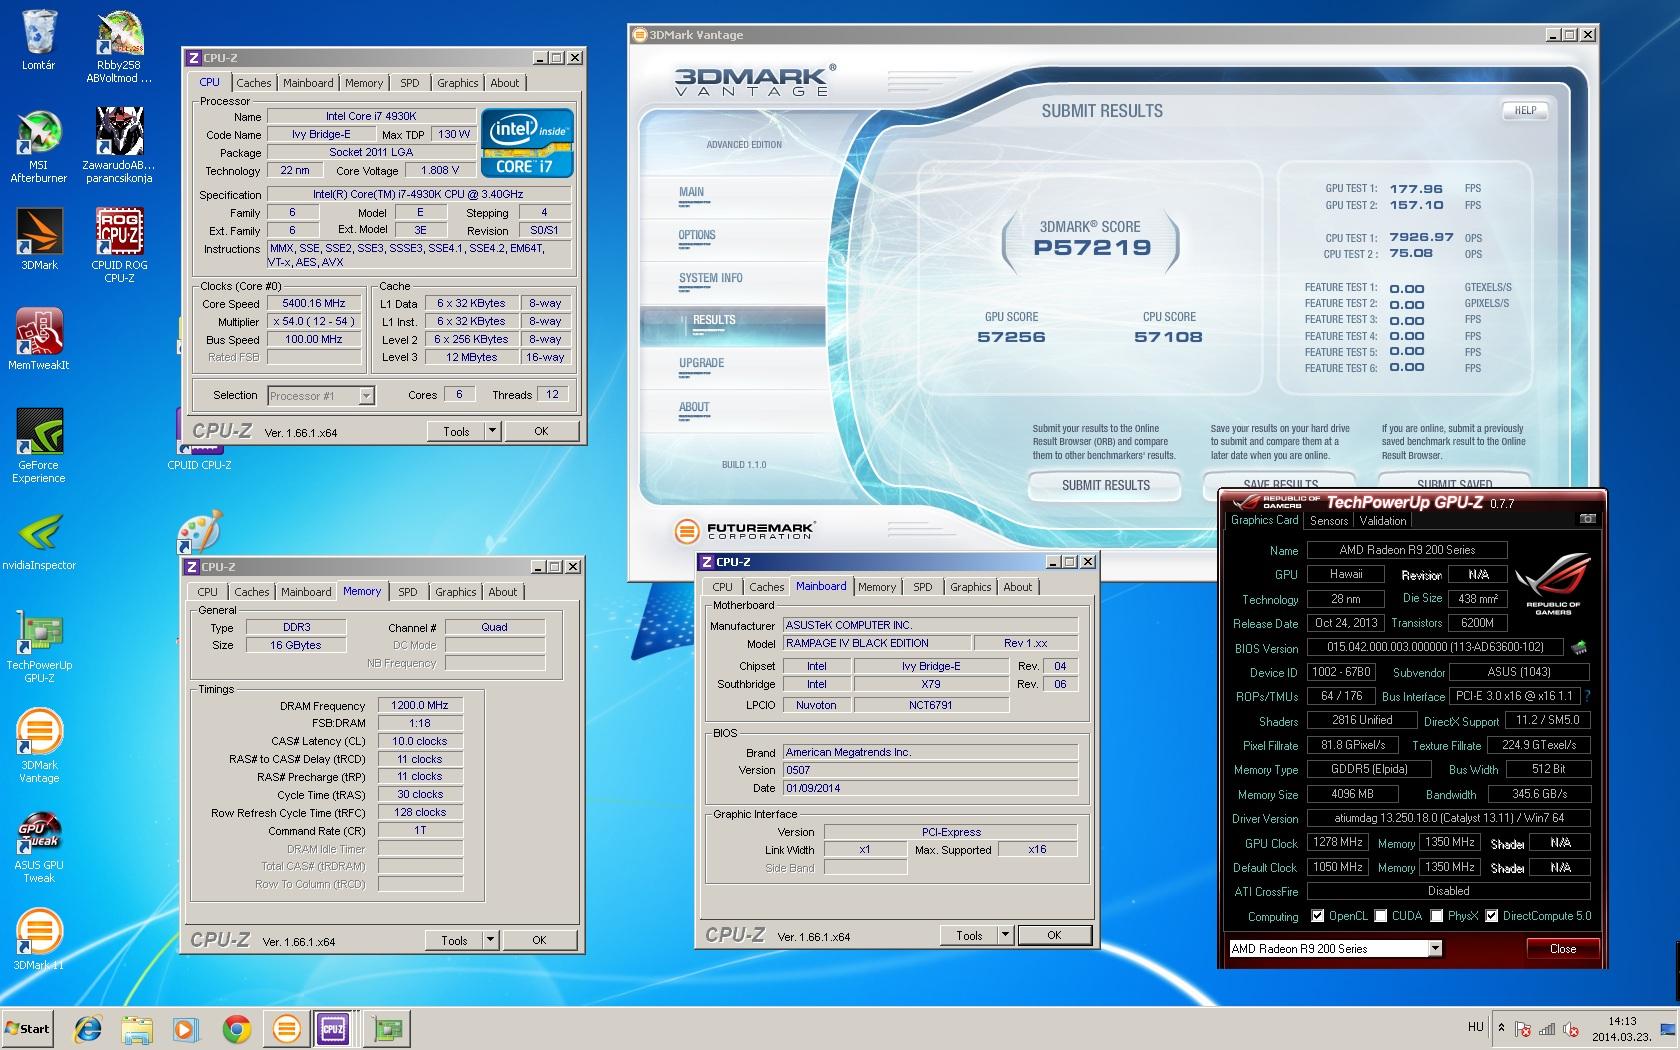Select the Paint palette desktop shortcut

point(199,533)
